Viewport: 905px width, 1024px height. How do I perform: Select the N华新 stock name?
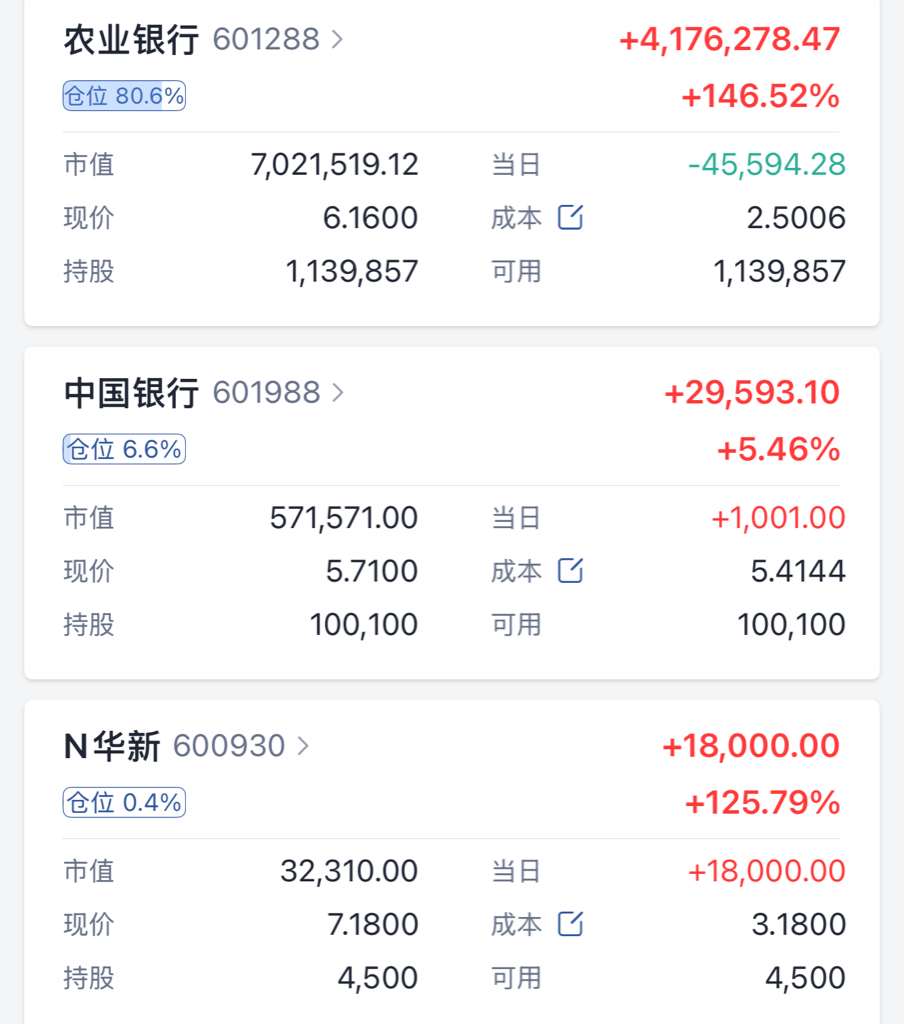click(112, 746)
